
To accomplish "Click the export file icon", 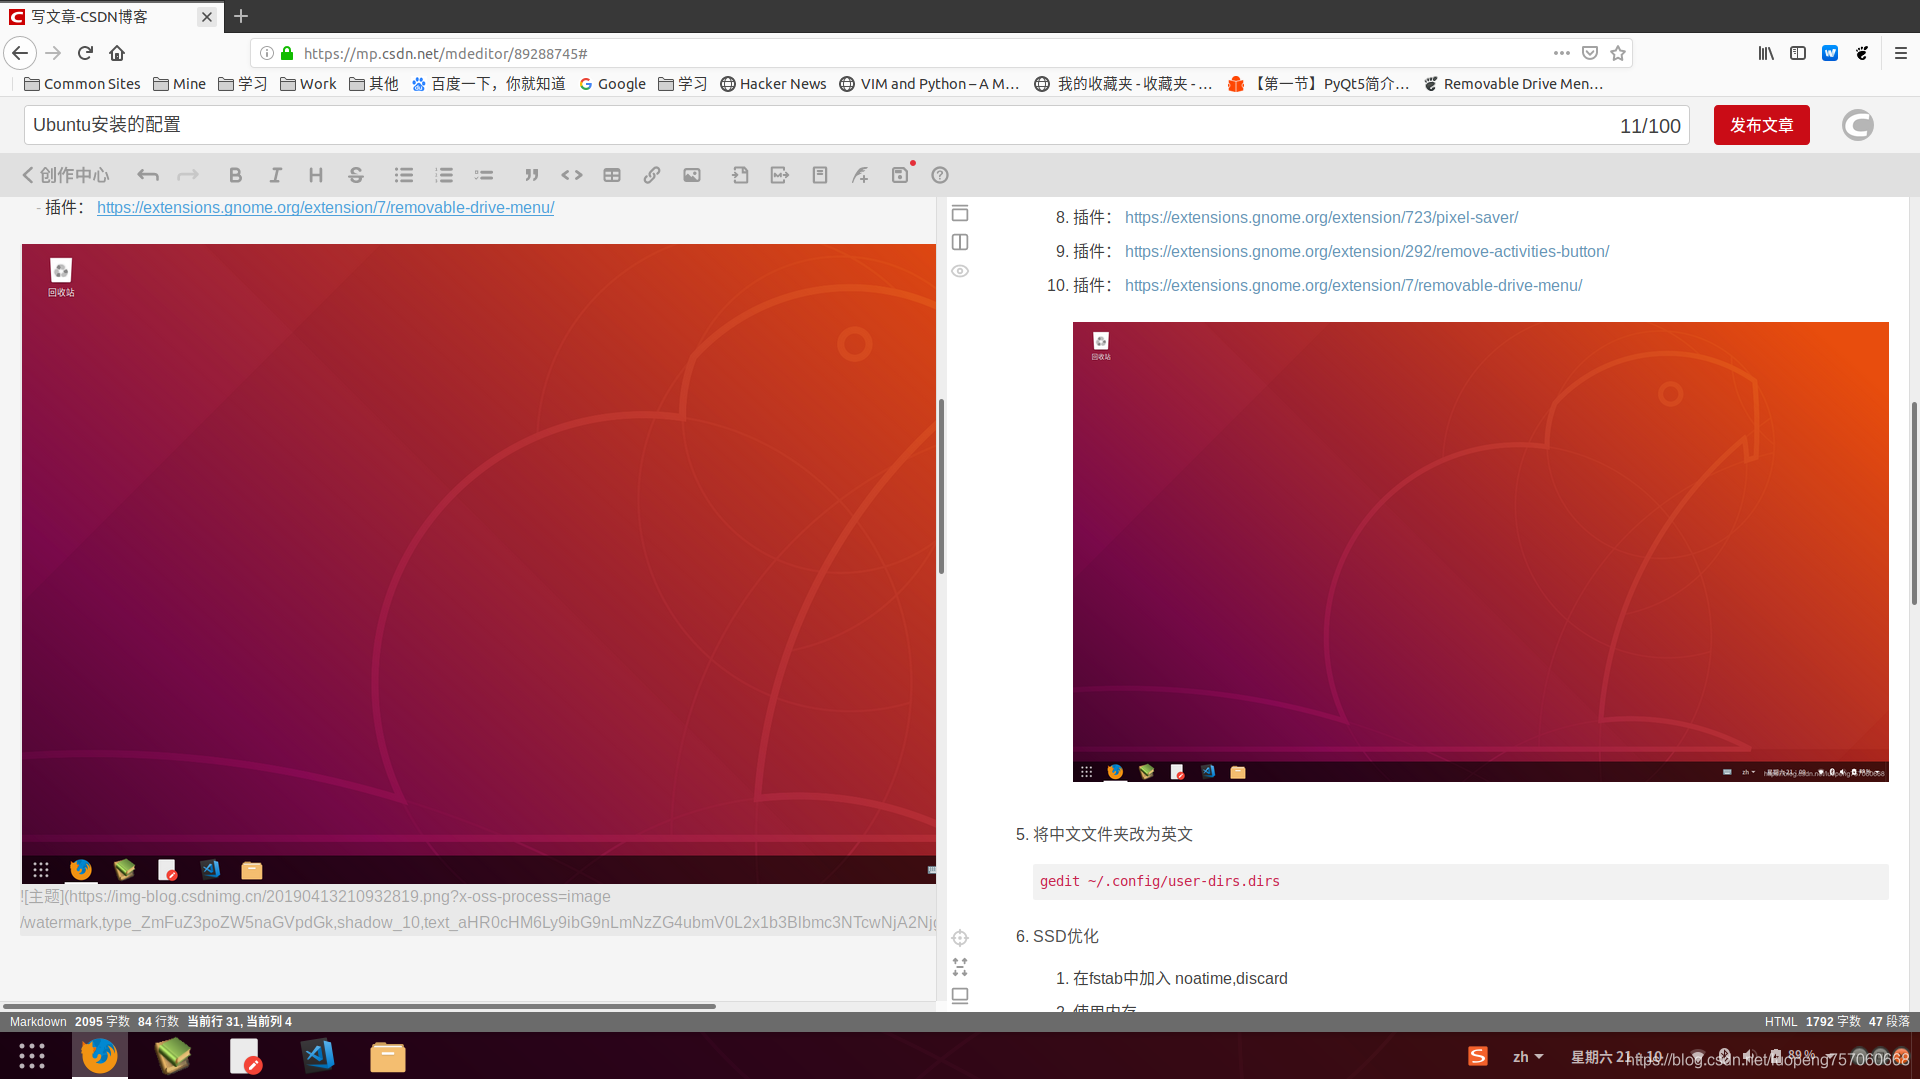I will click(780, 175).
